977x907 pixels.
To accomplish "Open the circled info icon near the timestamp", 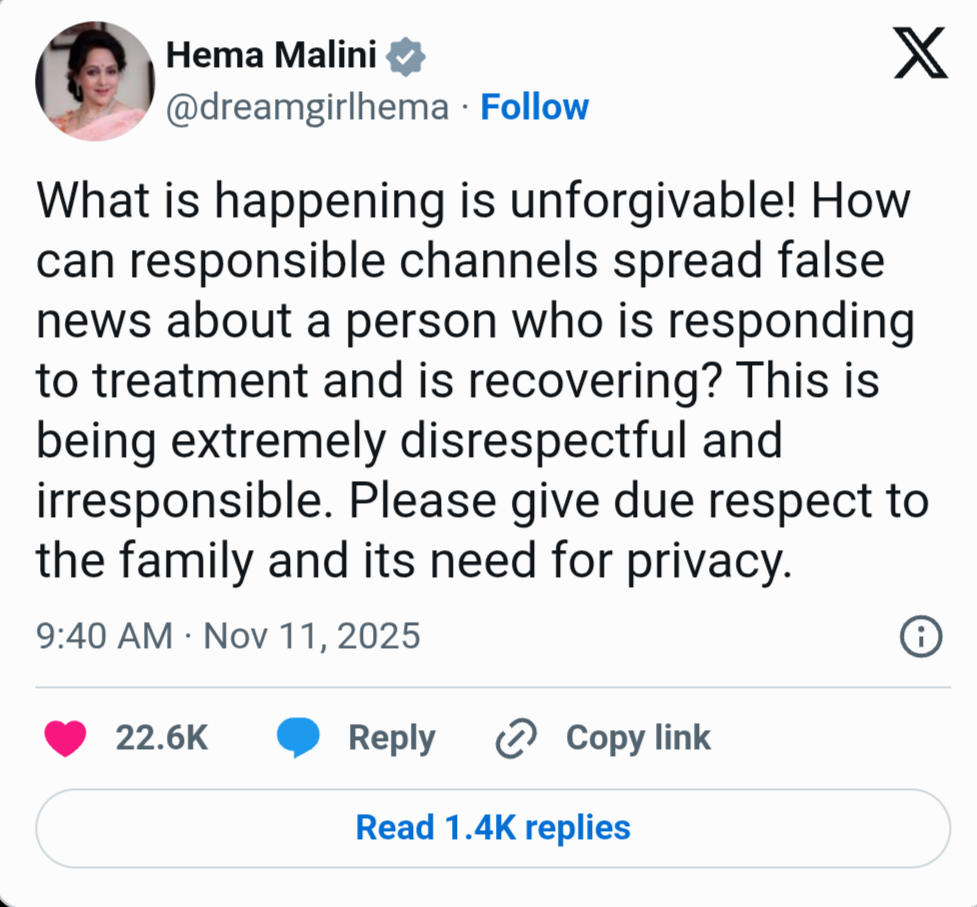I will [921, 636].
